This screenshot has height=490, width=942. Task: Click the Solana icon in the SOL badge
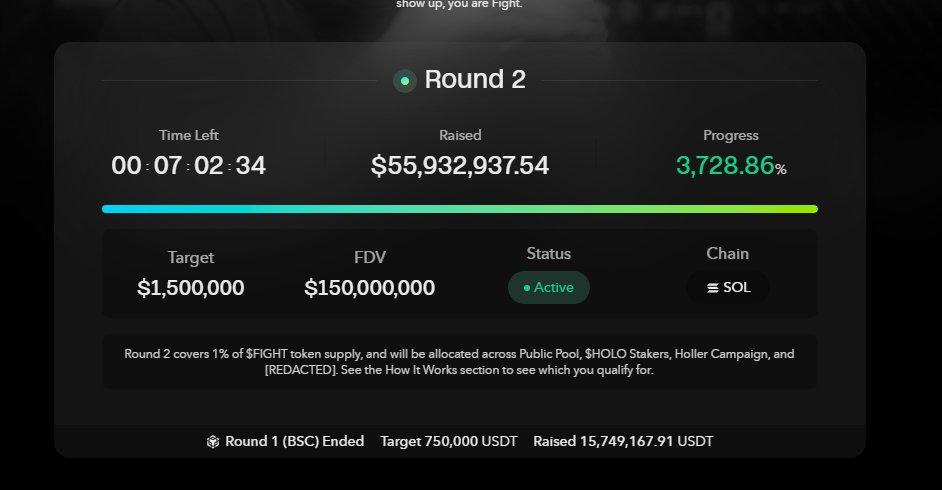(712, 288)
